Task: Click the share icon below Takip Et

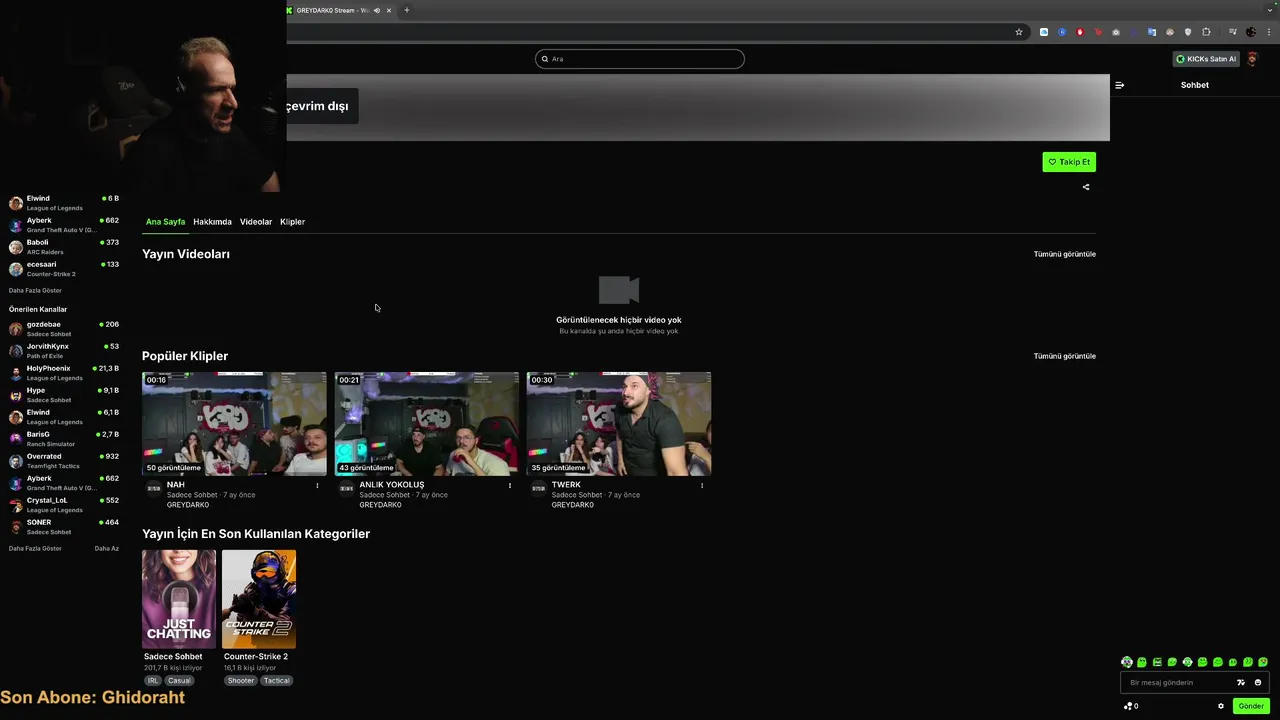Action: (x=1086, y=187)
